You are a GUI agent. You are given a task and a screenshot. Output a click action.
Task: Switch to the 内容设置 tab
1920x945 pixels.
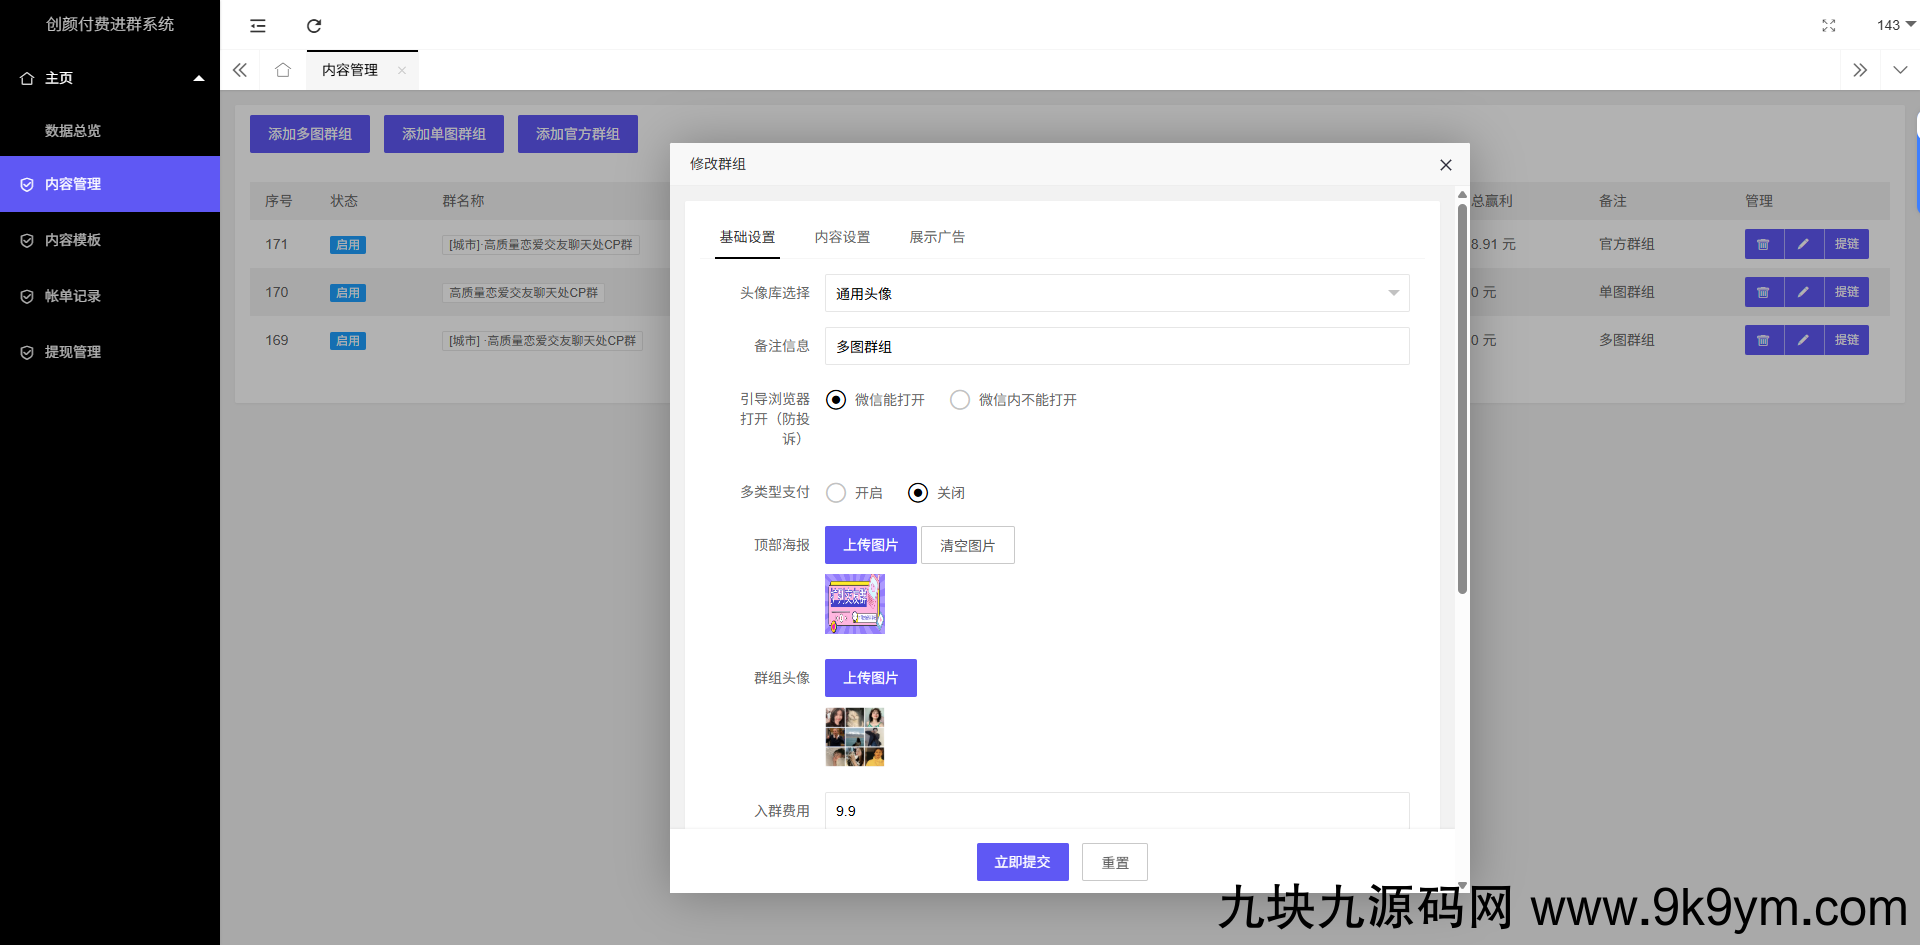click(x=842, y=237)
